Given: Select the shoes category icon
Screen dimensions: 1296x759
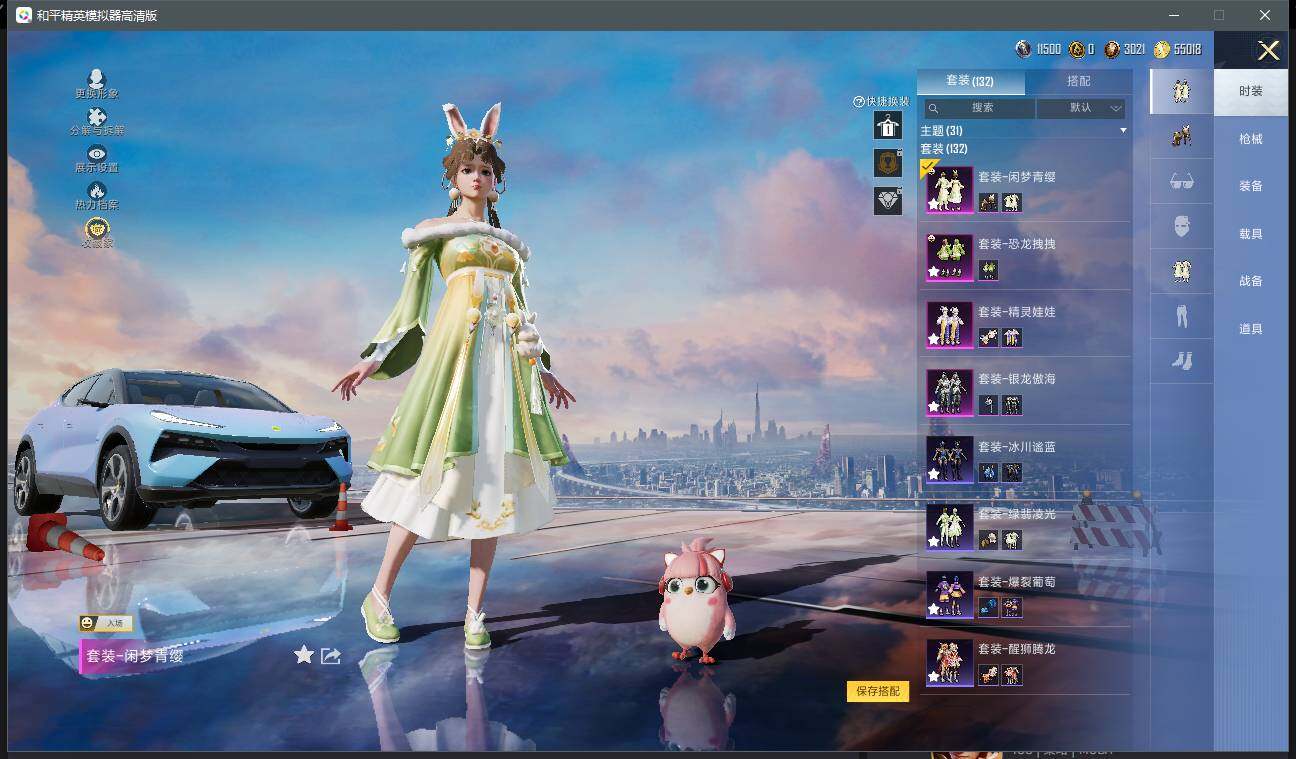Looking at the screenshot, I should coord(1182,361).
